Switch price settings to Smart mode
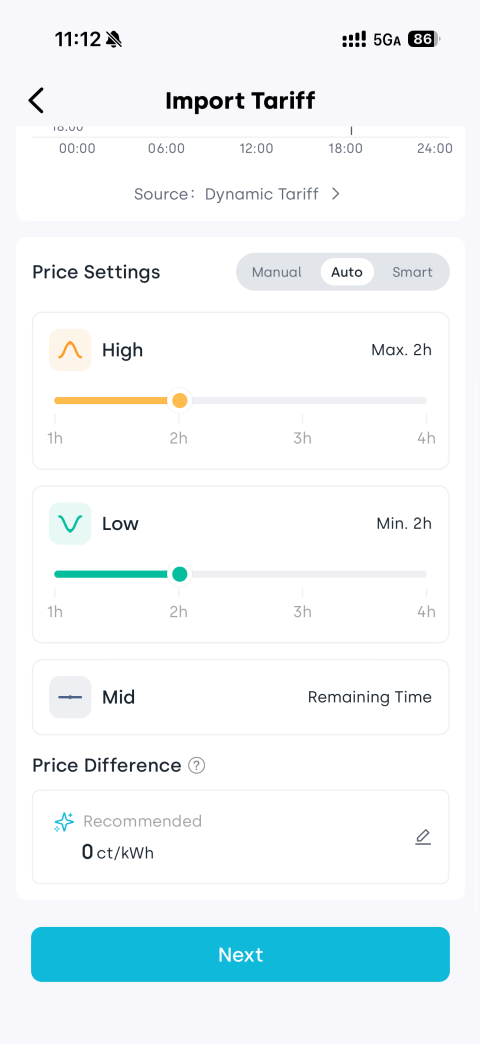Image resolution: width=480 pixels, height=1044 pixels. pos(412,272)
